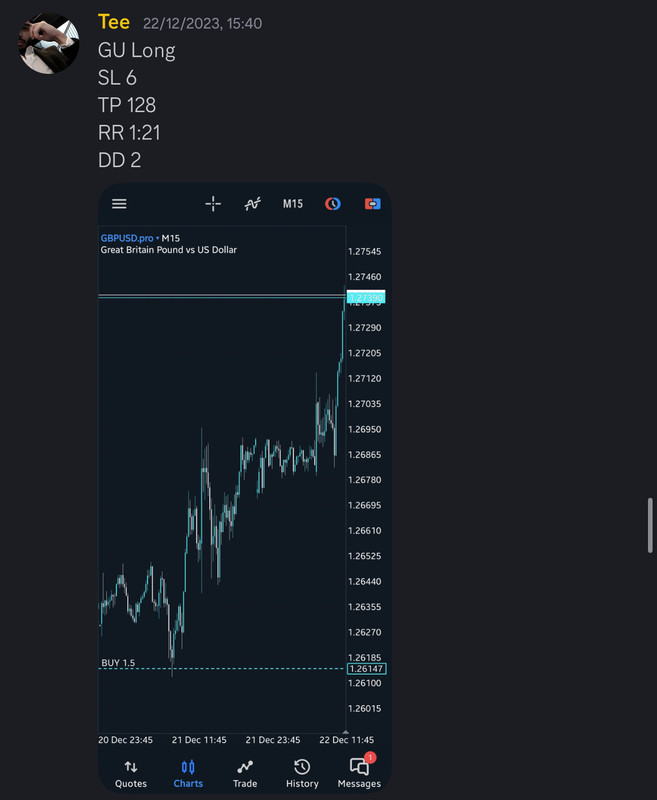Open the History tab
This screenshot has width=657, height=800.
(x=302, y=774)
